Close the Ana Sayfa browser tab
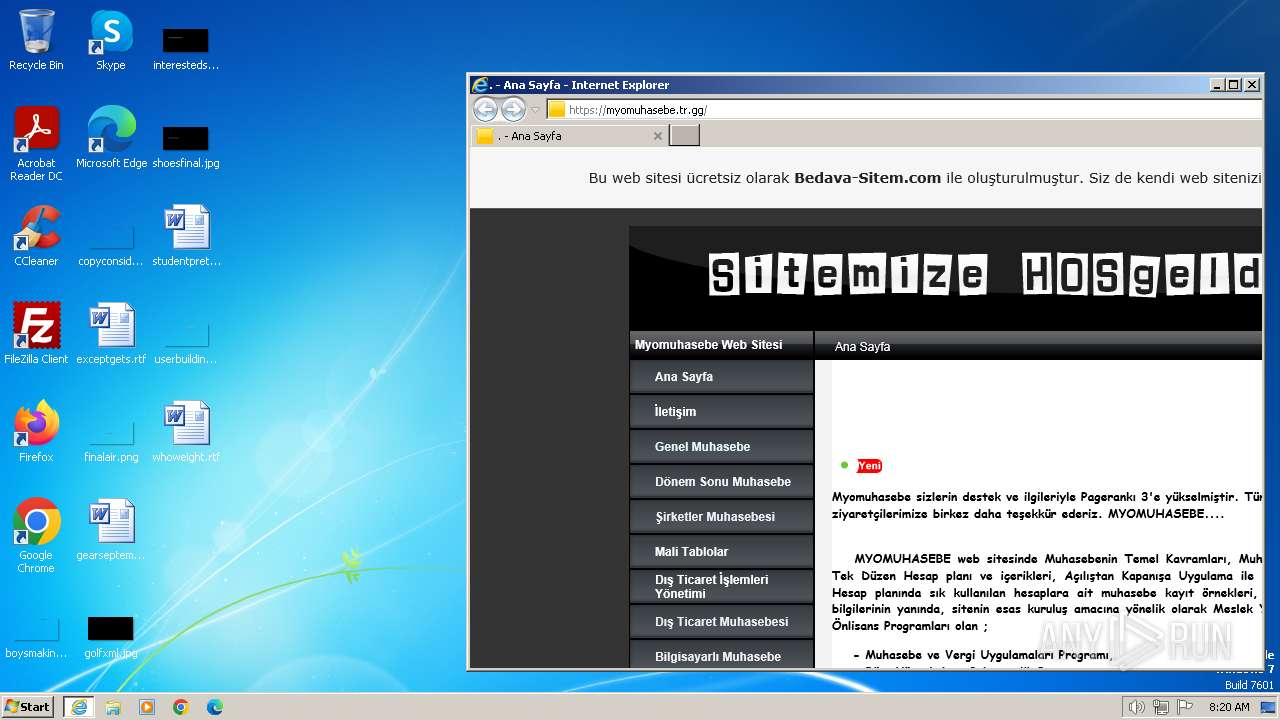1280x720 pixels. coord(657,136)
